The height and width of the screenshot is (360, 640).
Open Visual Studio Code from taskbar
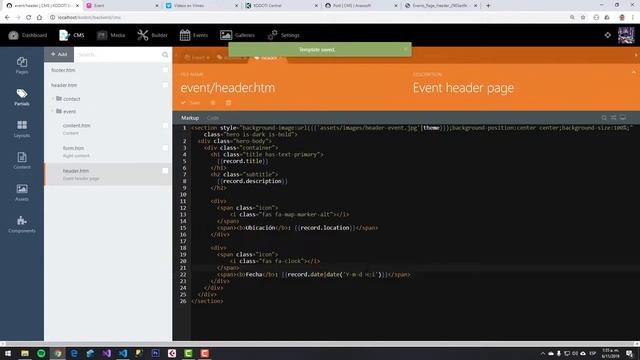pos(123,353)
